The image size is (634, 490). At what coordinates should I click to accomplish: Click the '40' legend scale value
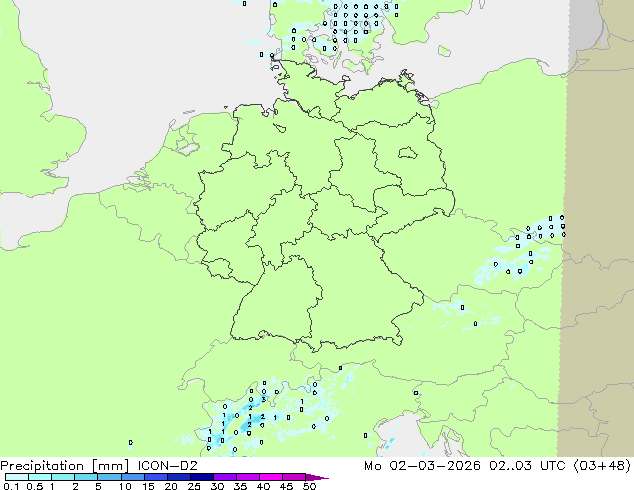(263, 486)
